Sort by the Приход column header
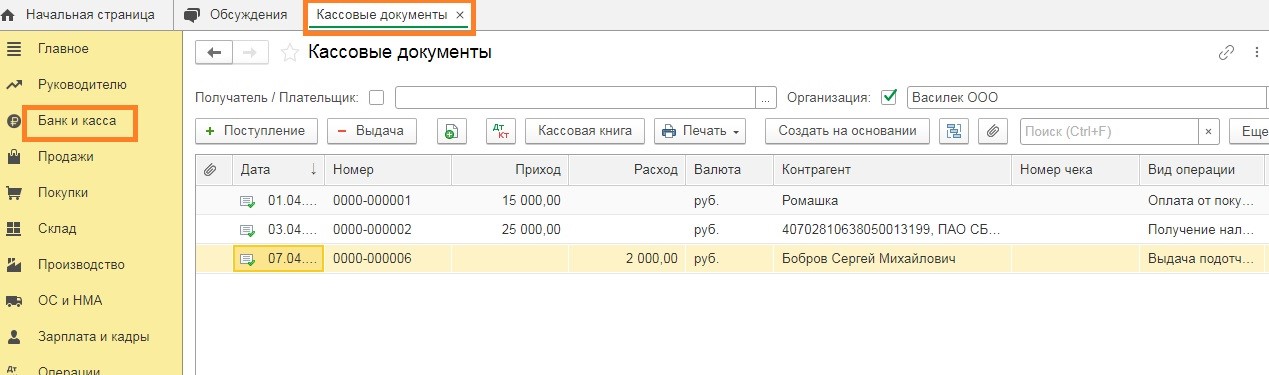The image size is (1269, 375). pos(510,170)
